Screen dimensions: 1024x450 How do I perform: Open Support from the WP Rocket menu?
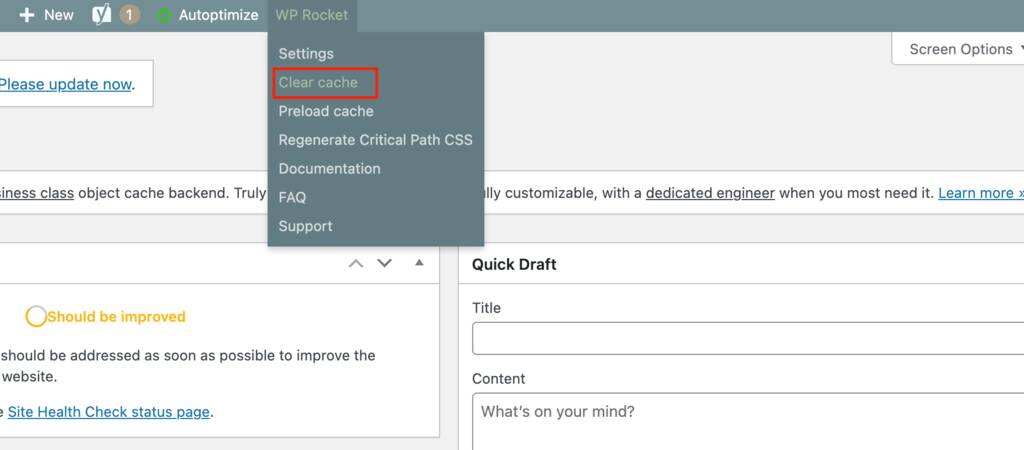point(305,226)
